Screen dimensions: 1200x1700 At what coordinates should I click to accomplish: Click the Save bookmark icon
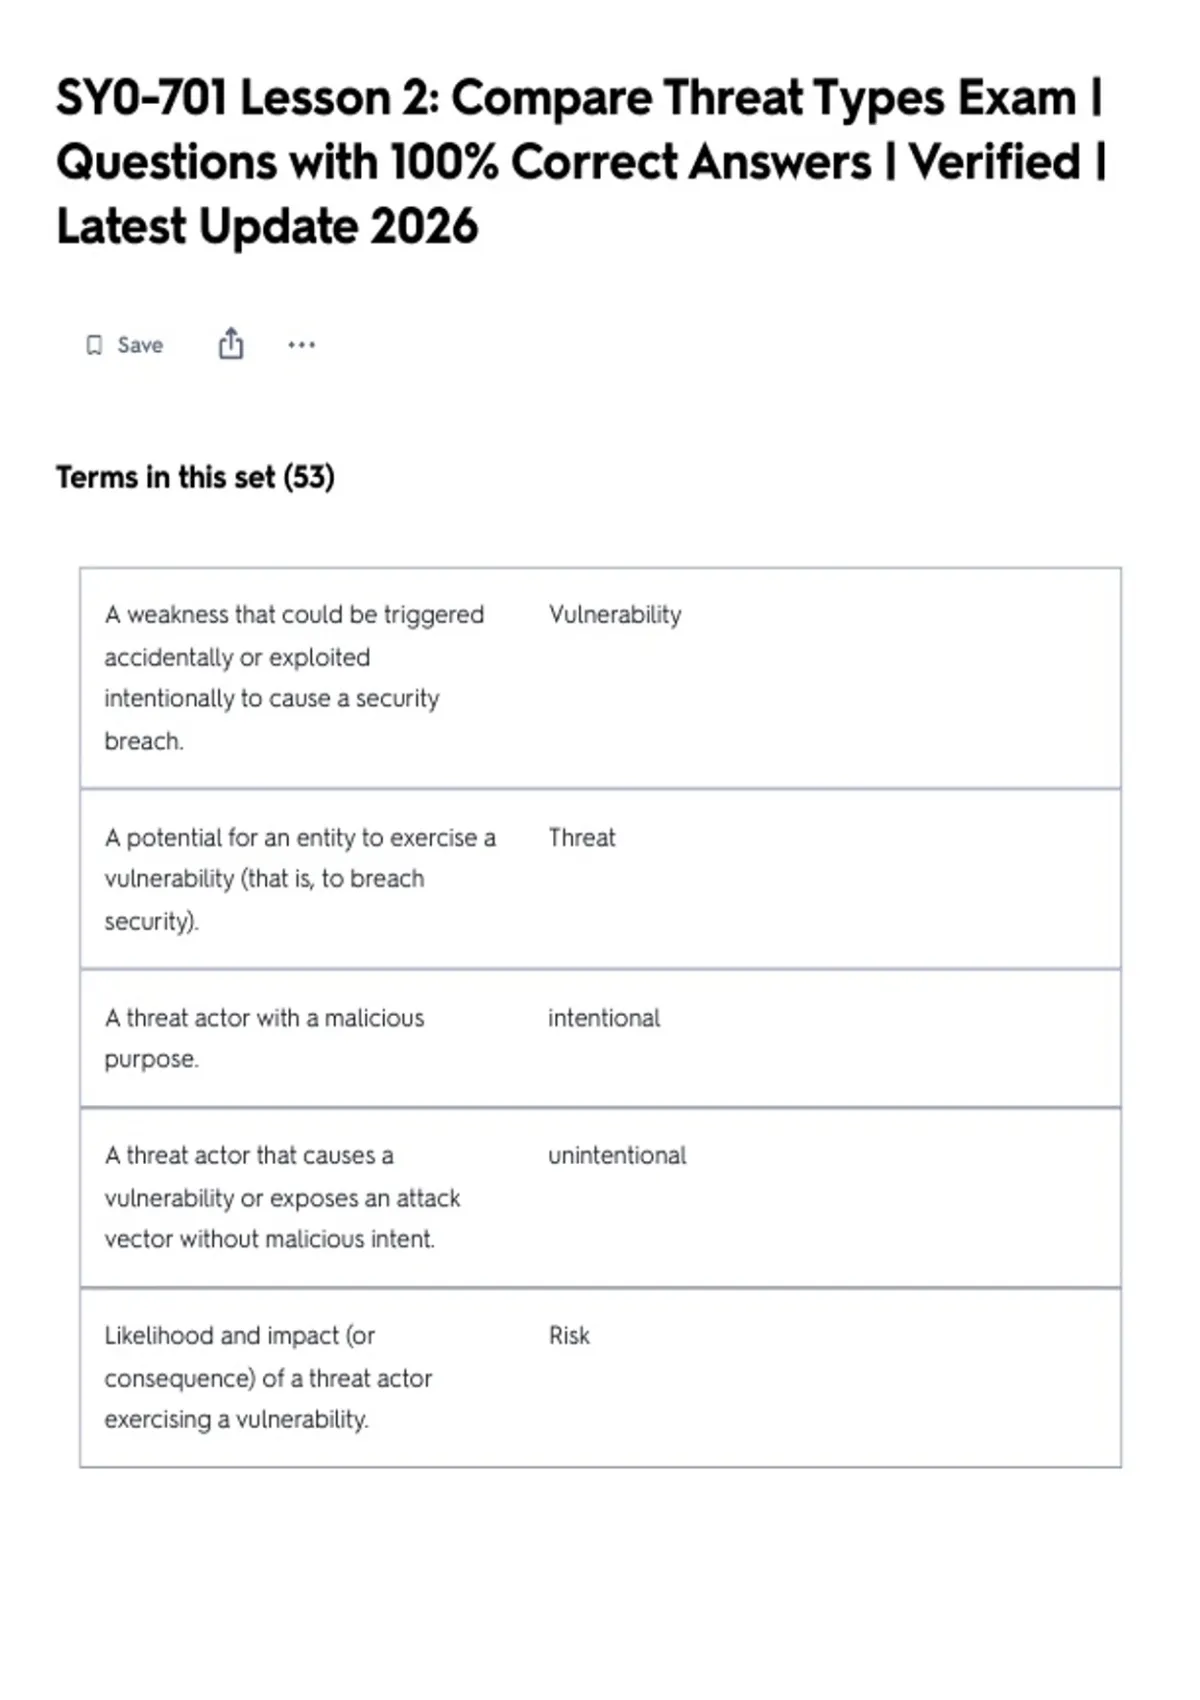point(94,345)
